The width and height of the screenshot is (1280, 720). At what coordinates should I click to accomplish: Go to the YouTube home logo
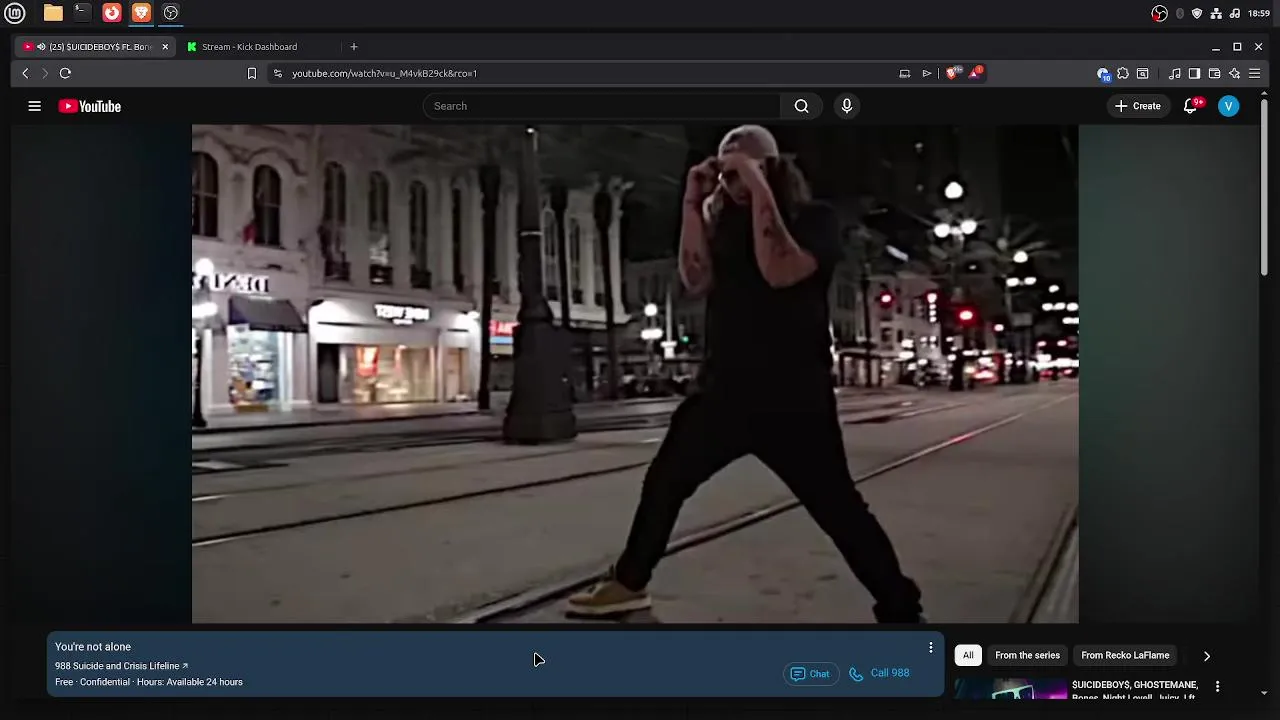90,106
